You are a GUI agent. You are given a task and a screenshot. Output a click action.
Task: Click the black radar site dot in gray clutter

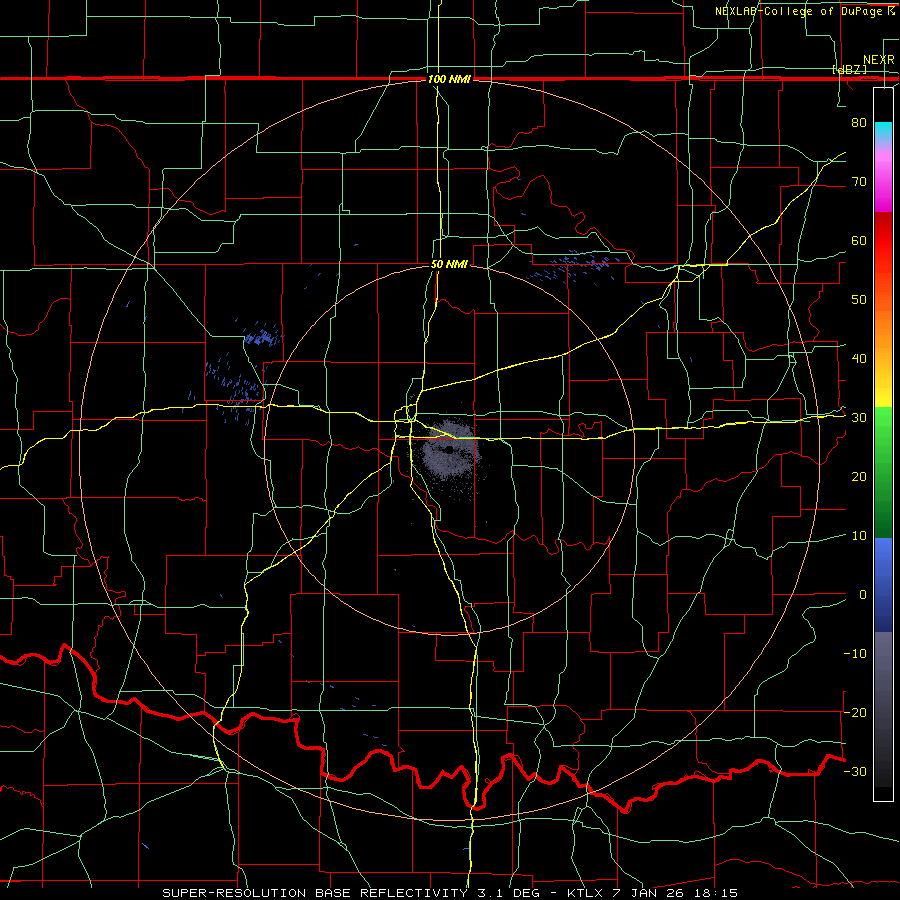(448, 450)
